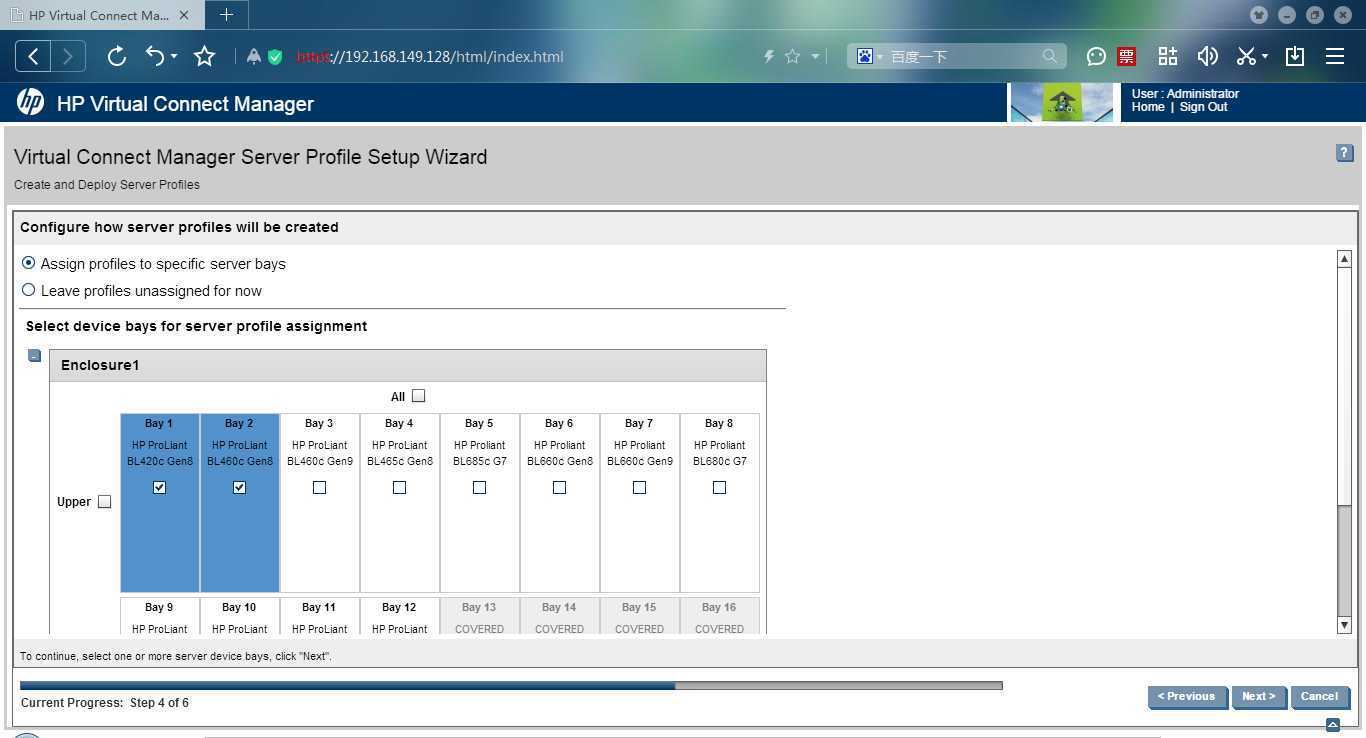The height and width of the screenshot is (738, 1366).
Task: Click the lightning speed-mode icon
Action: point(768,57)
